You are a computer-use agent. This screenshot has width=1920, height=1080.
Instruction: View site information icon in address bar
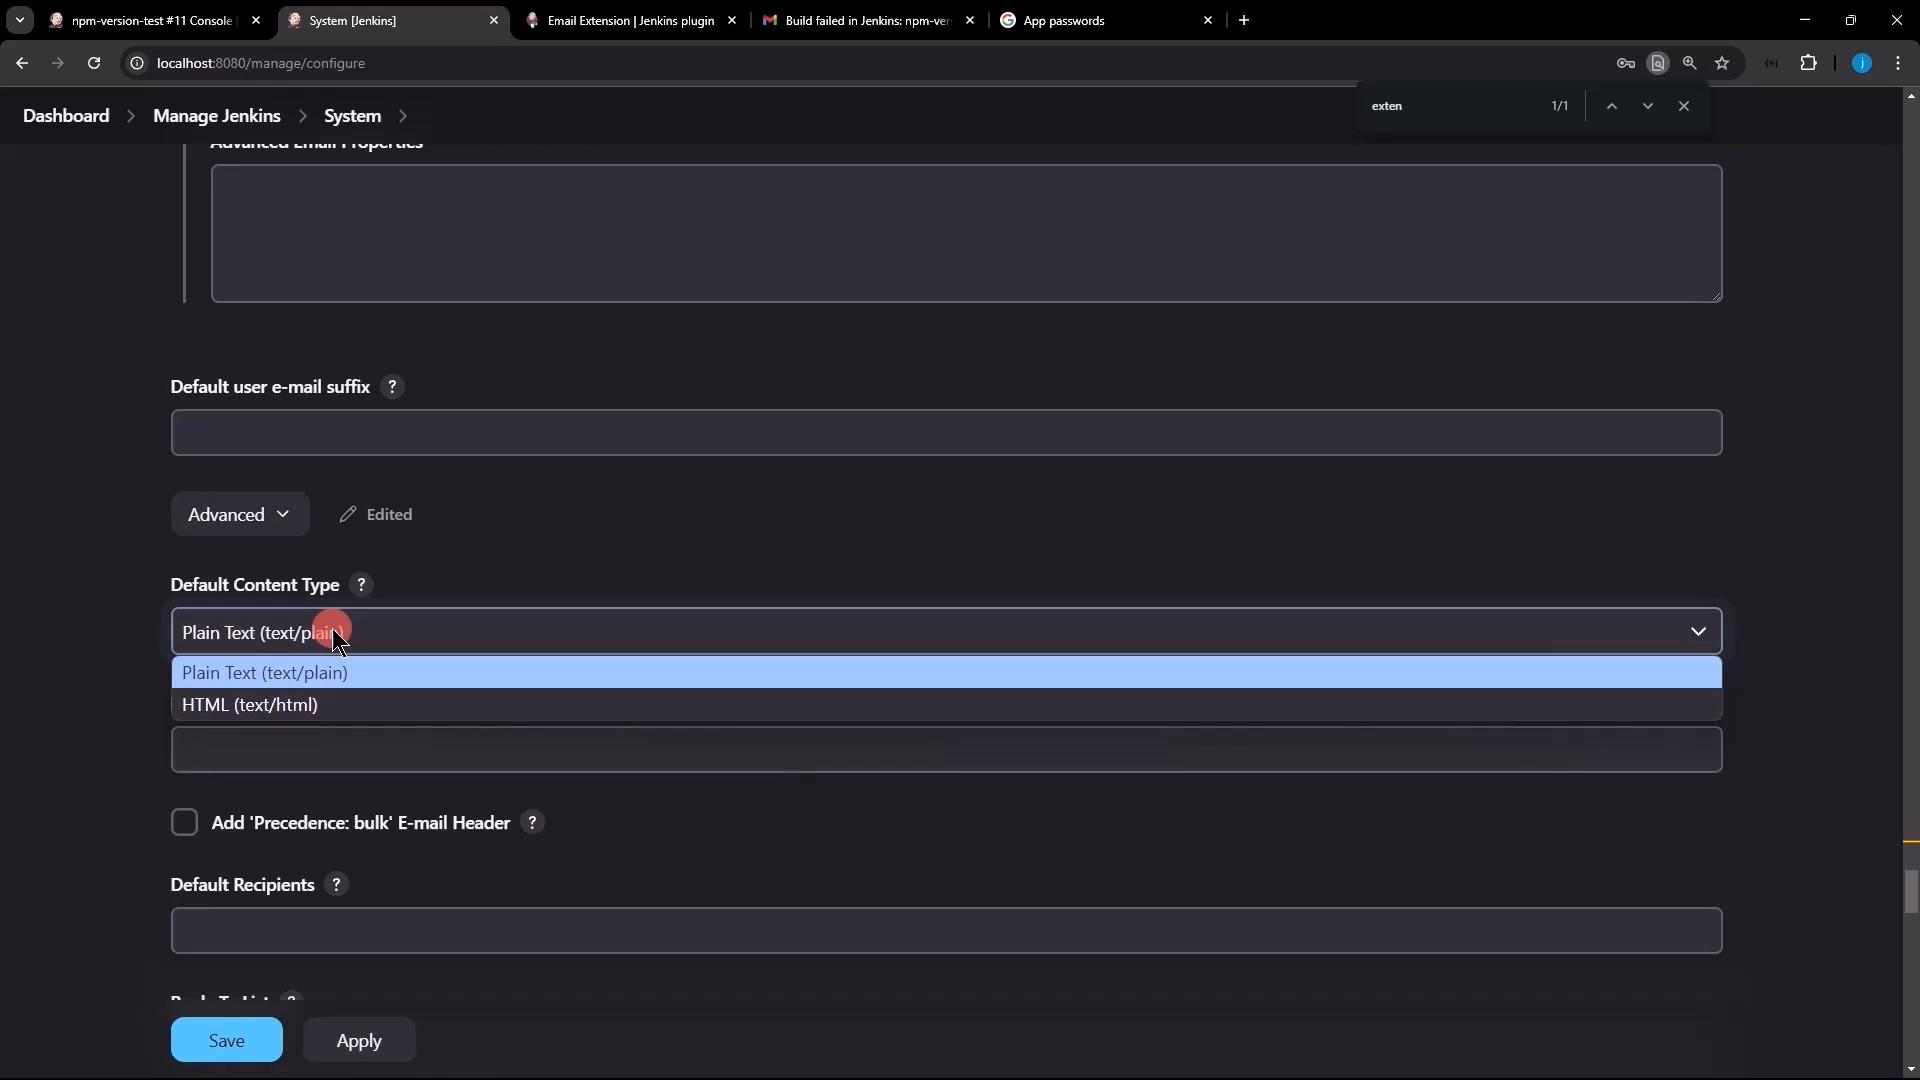pos(137,63)
